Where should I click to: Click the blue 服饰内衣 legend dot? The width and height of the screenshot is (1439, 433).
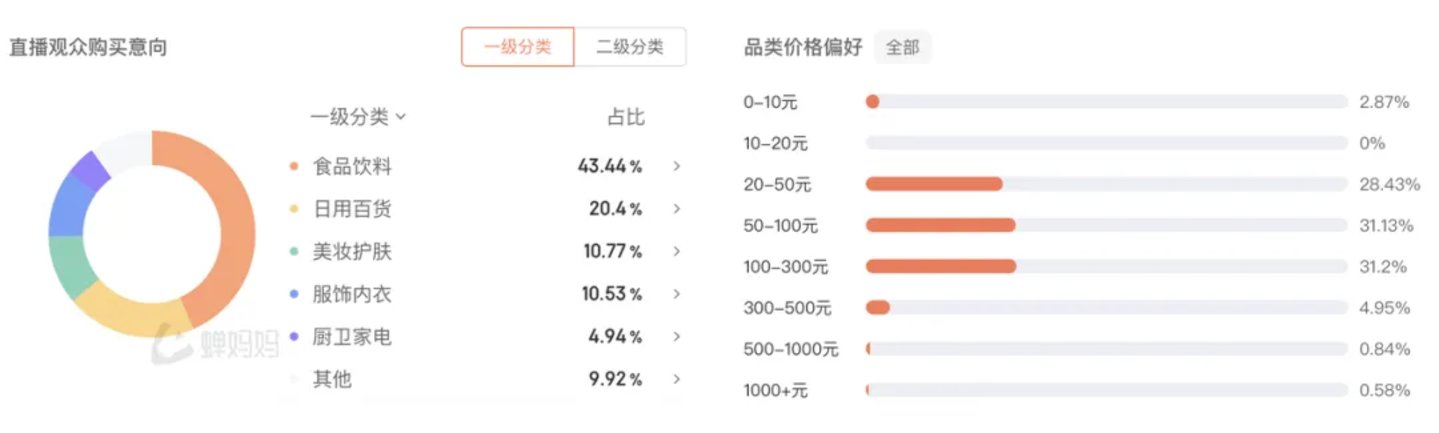point(293,294)
